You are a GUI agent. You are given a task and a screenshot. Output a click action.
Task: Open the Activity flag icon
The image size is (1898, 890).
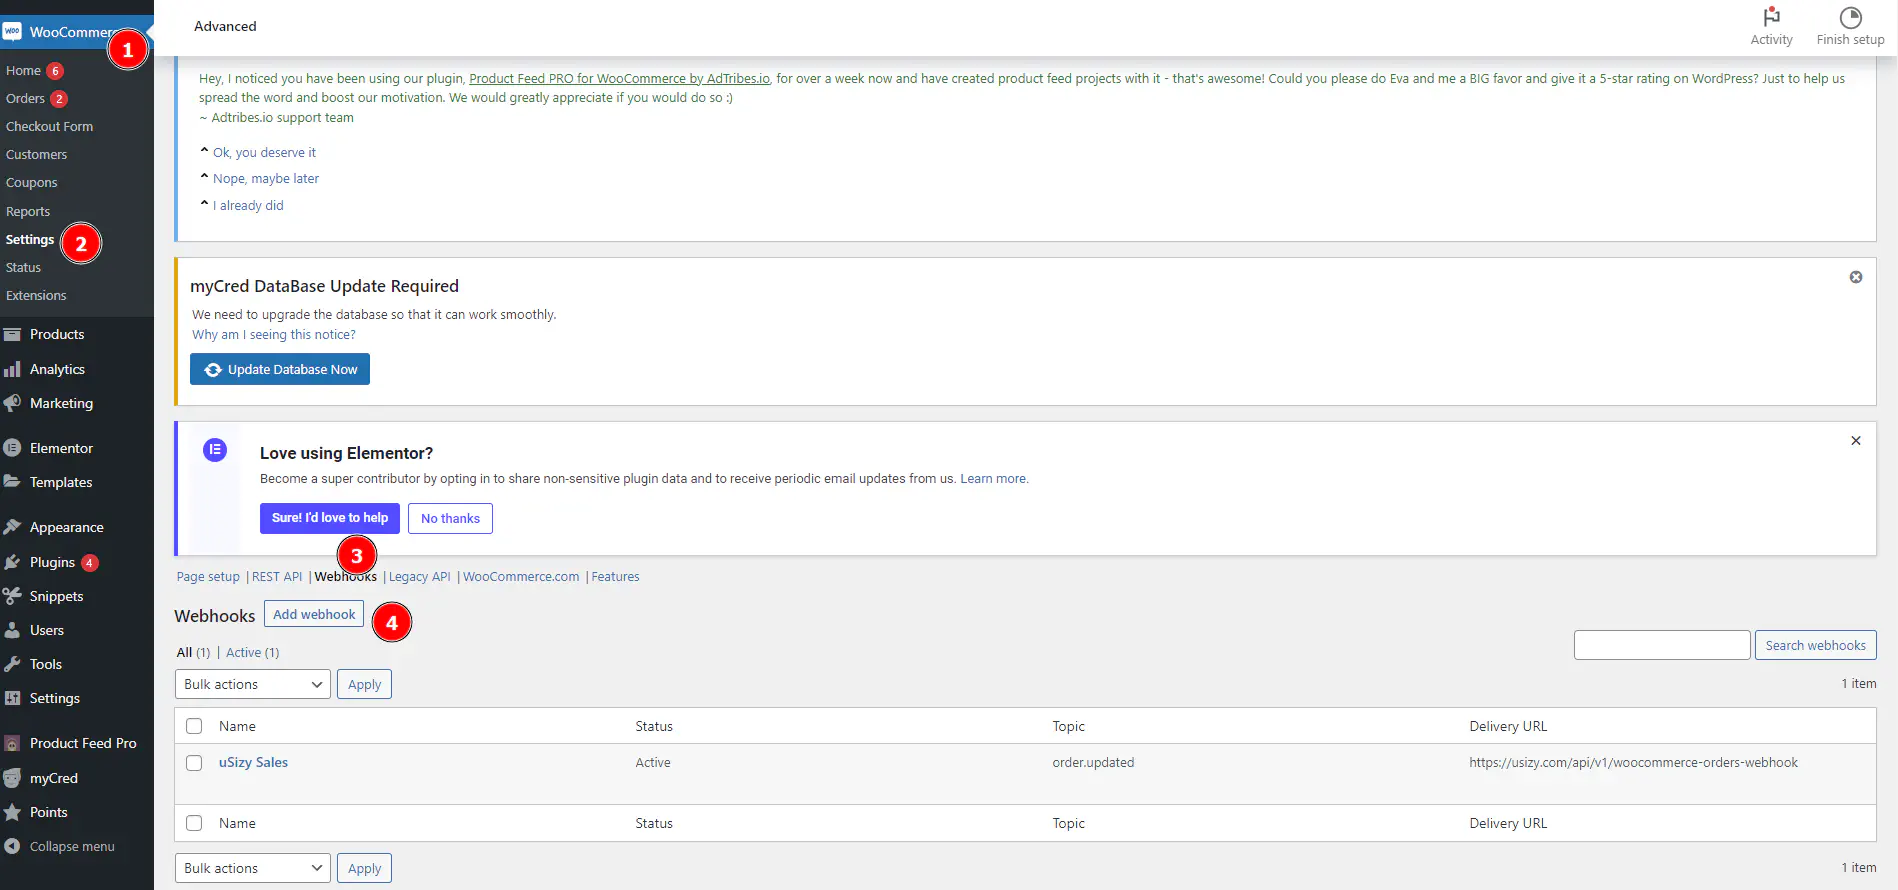[1771, 17]
